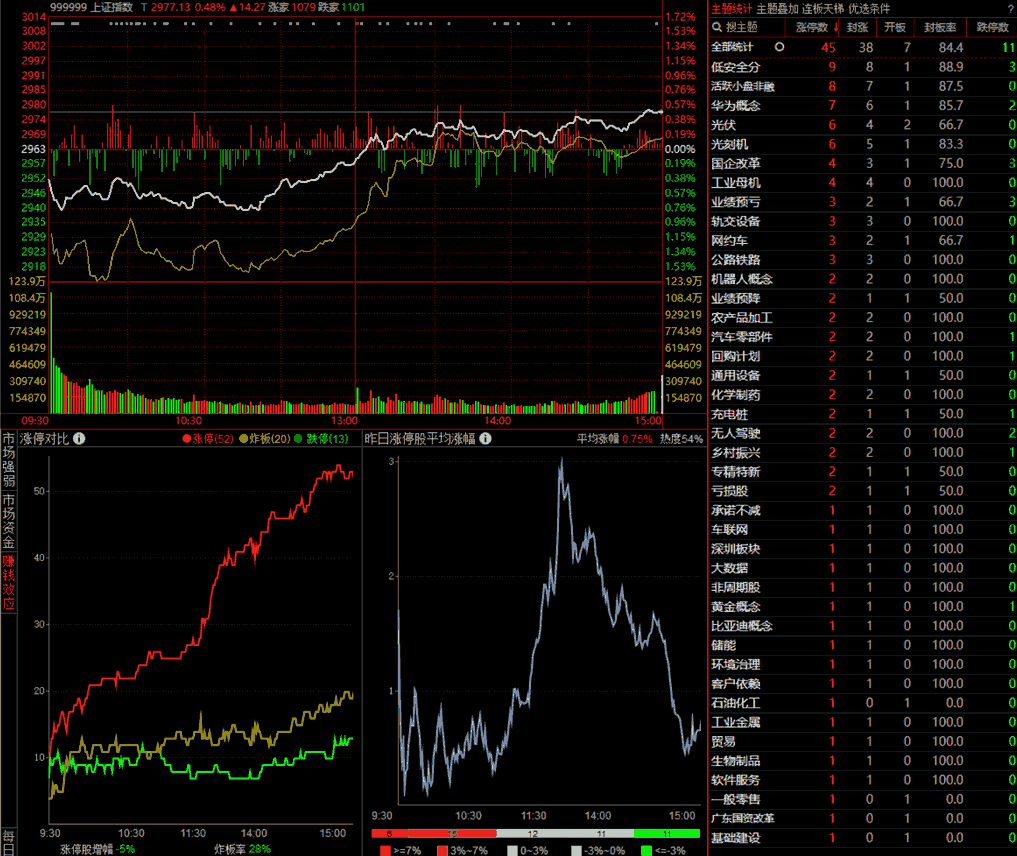
Task: Select the 回购计划 theme row
Action: (863, 356)
